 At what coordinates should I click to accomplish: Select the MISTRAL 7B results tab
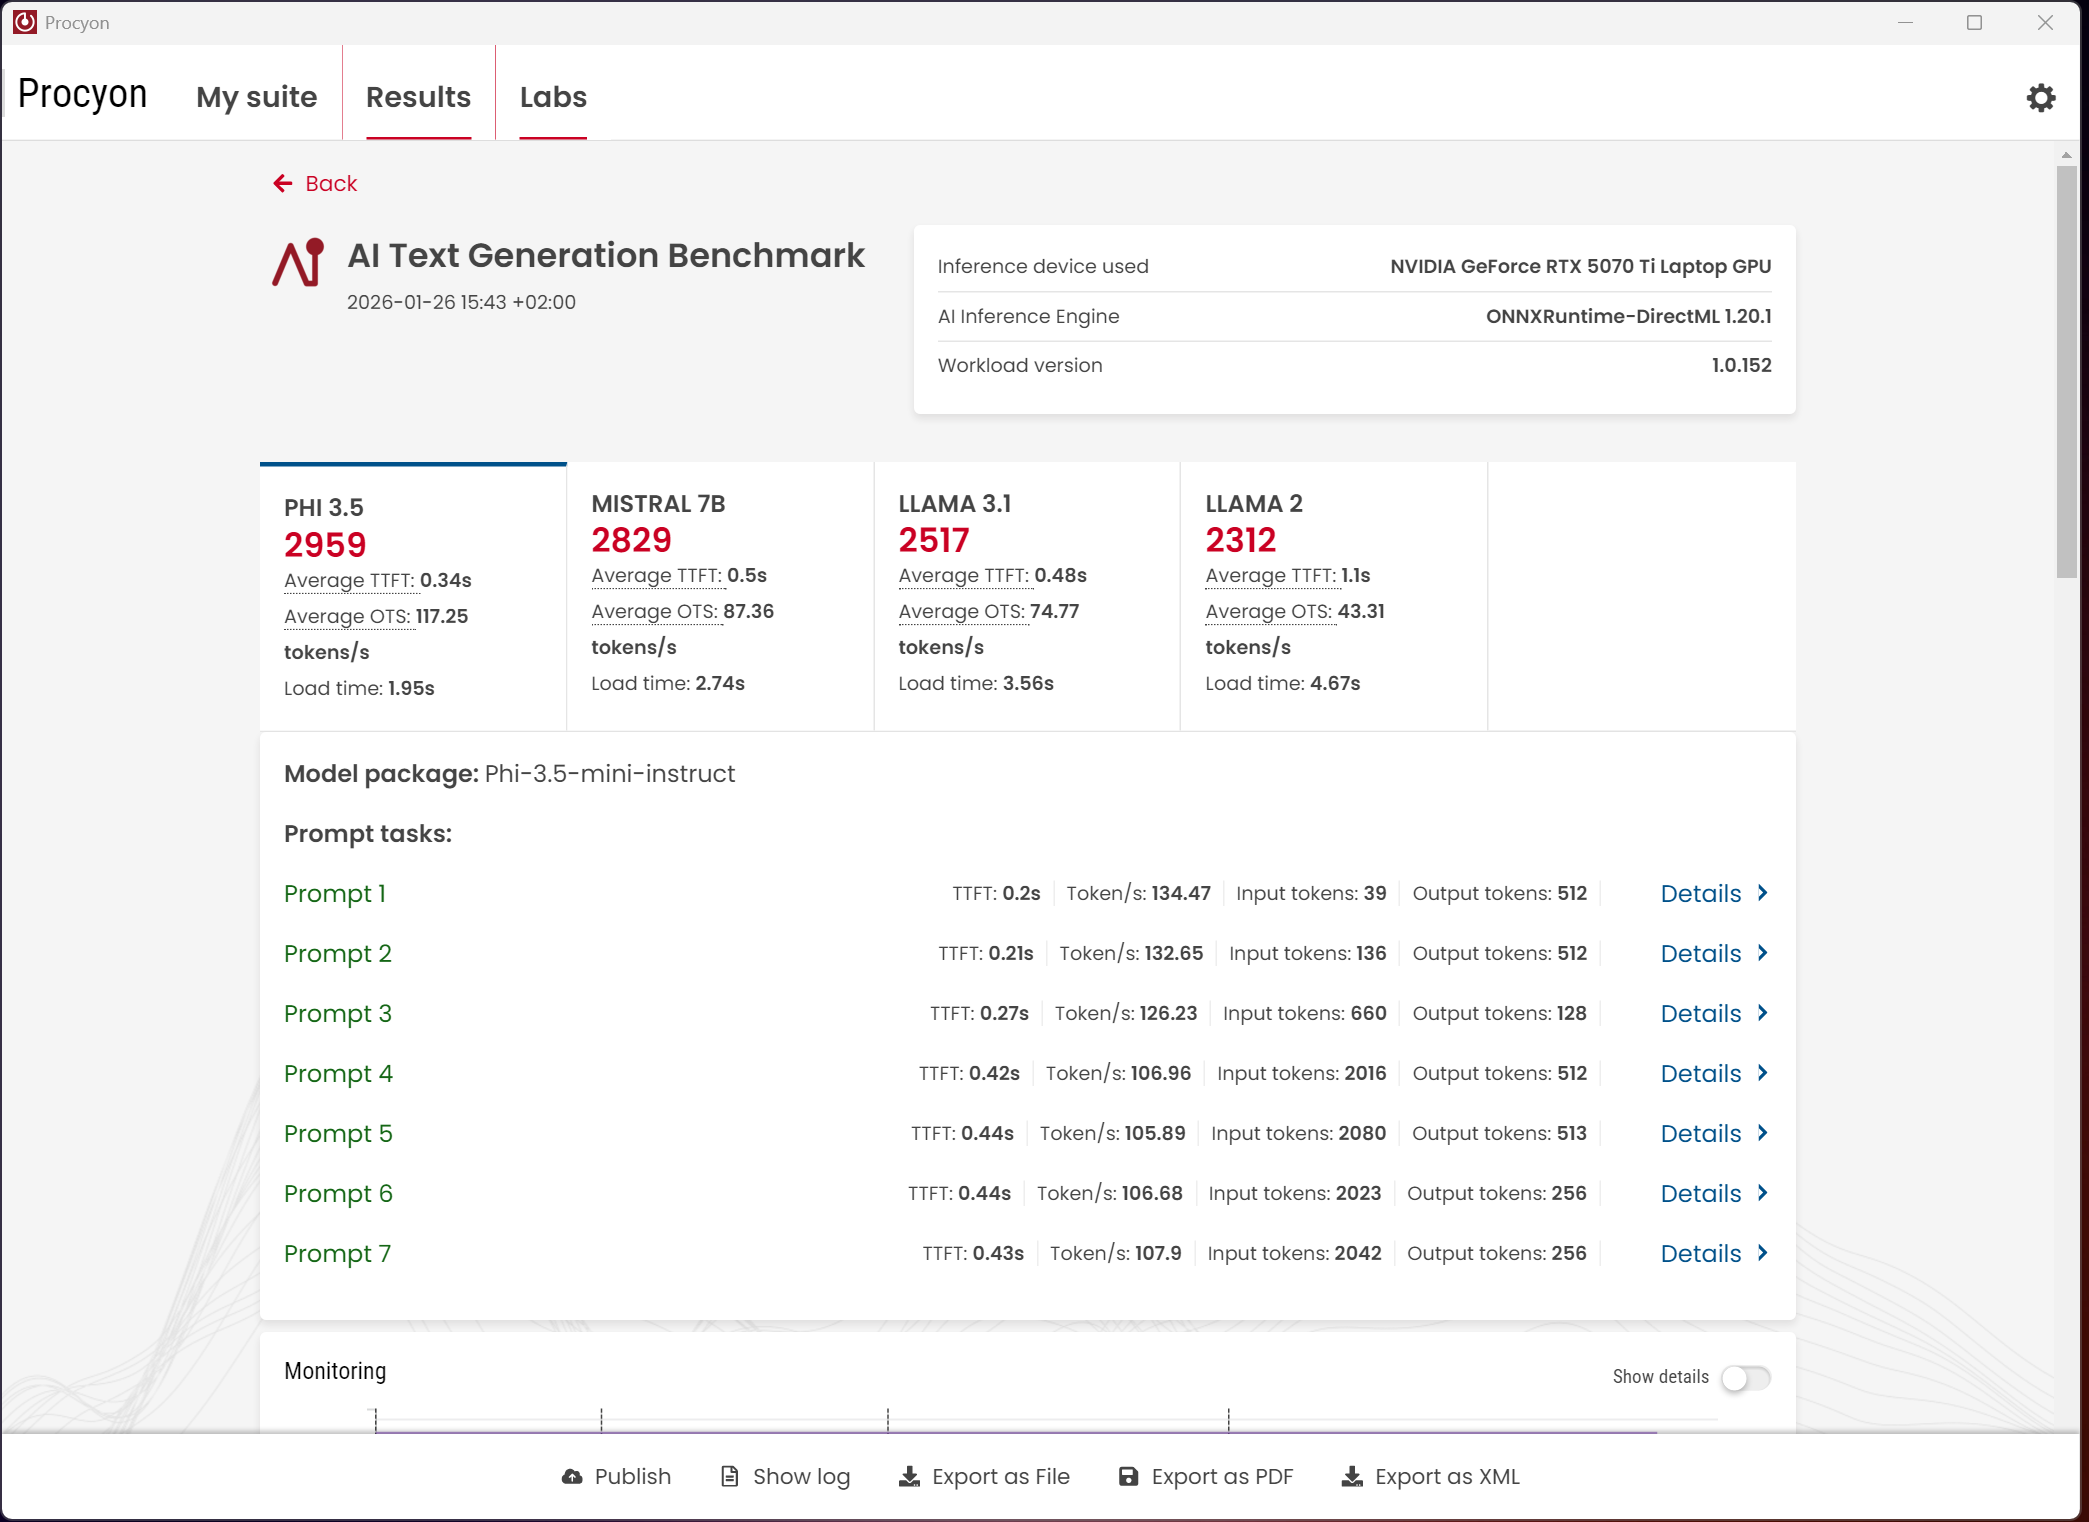coord(720,595)
